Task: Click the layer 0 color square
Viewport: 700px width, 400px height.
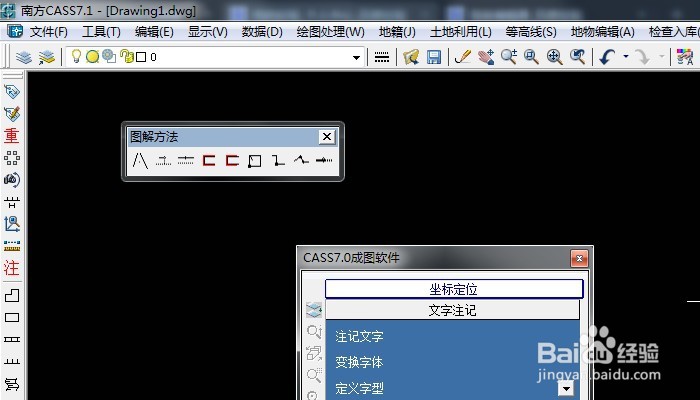Action: [x=141, y=57]
